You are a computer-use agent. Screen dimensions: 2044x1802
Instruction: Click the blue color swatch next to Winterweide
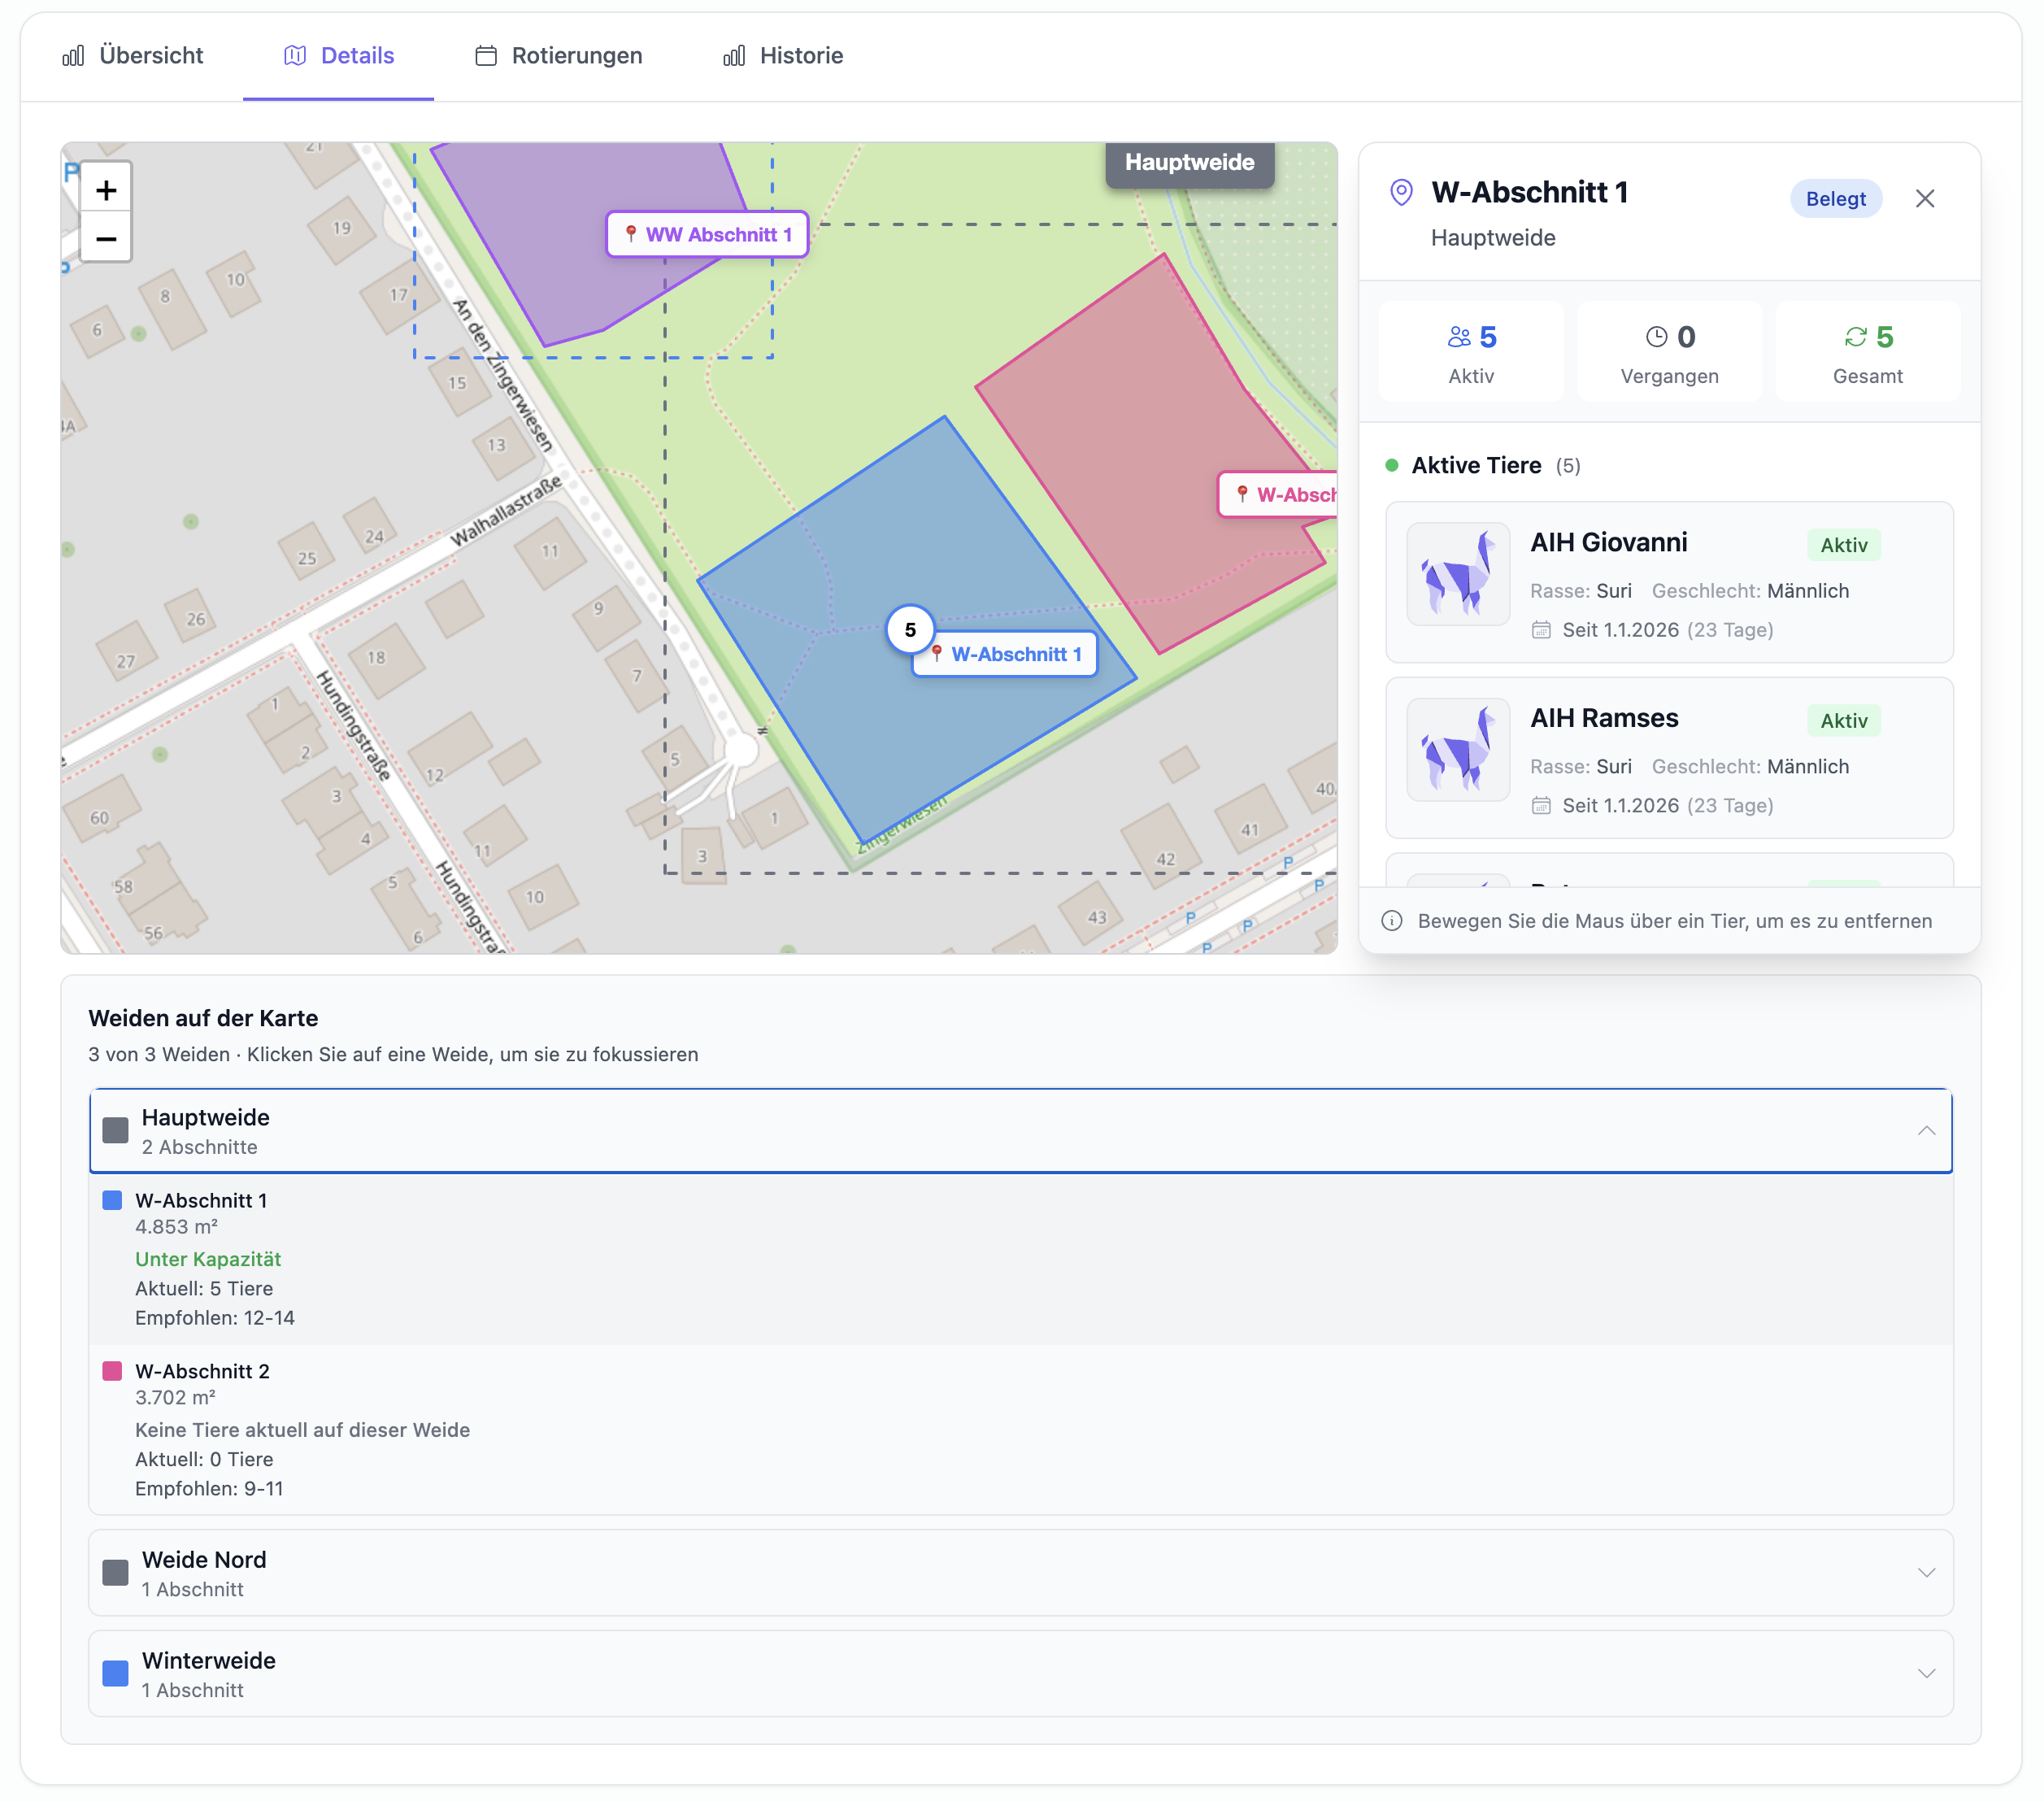click(115, 1672)
